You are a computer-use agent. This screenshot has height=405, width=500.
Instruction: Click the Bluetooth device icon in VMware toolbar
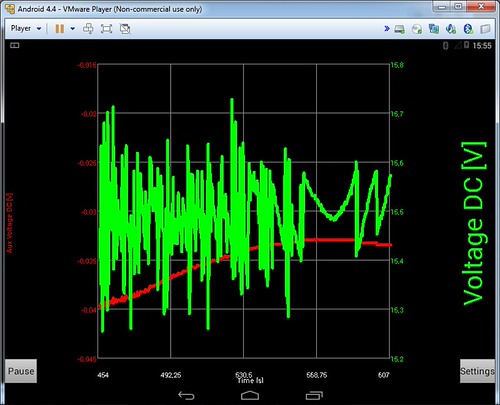468,29
